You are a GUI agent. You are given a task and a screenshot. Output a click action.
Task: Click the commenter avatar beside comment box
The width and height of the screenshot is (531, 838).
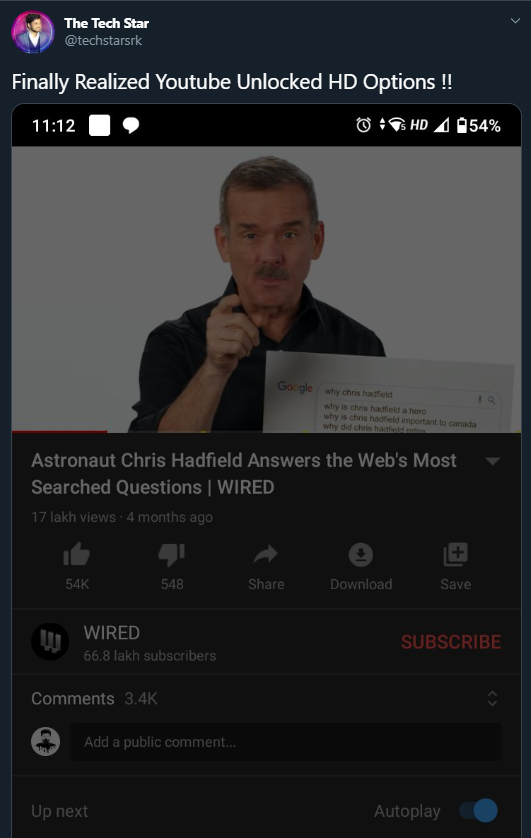(x=45, y=741)
